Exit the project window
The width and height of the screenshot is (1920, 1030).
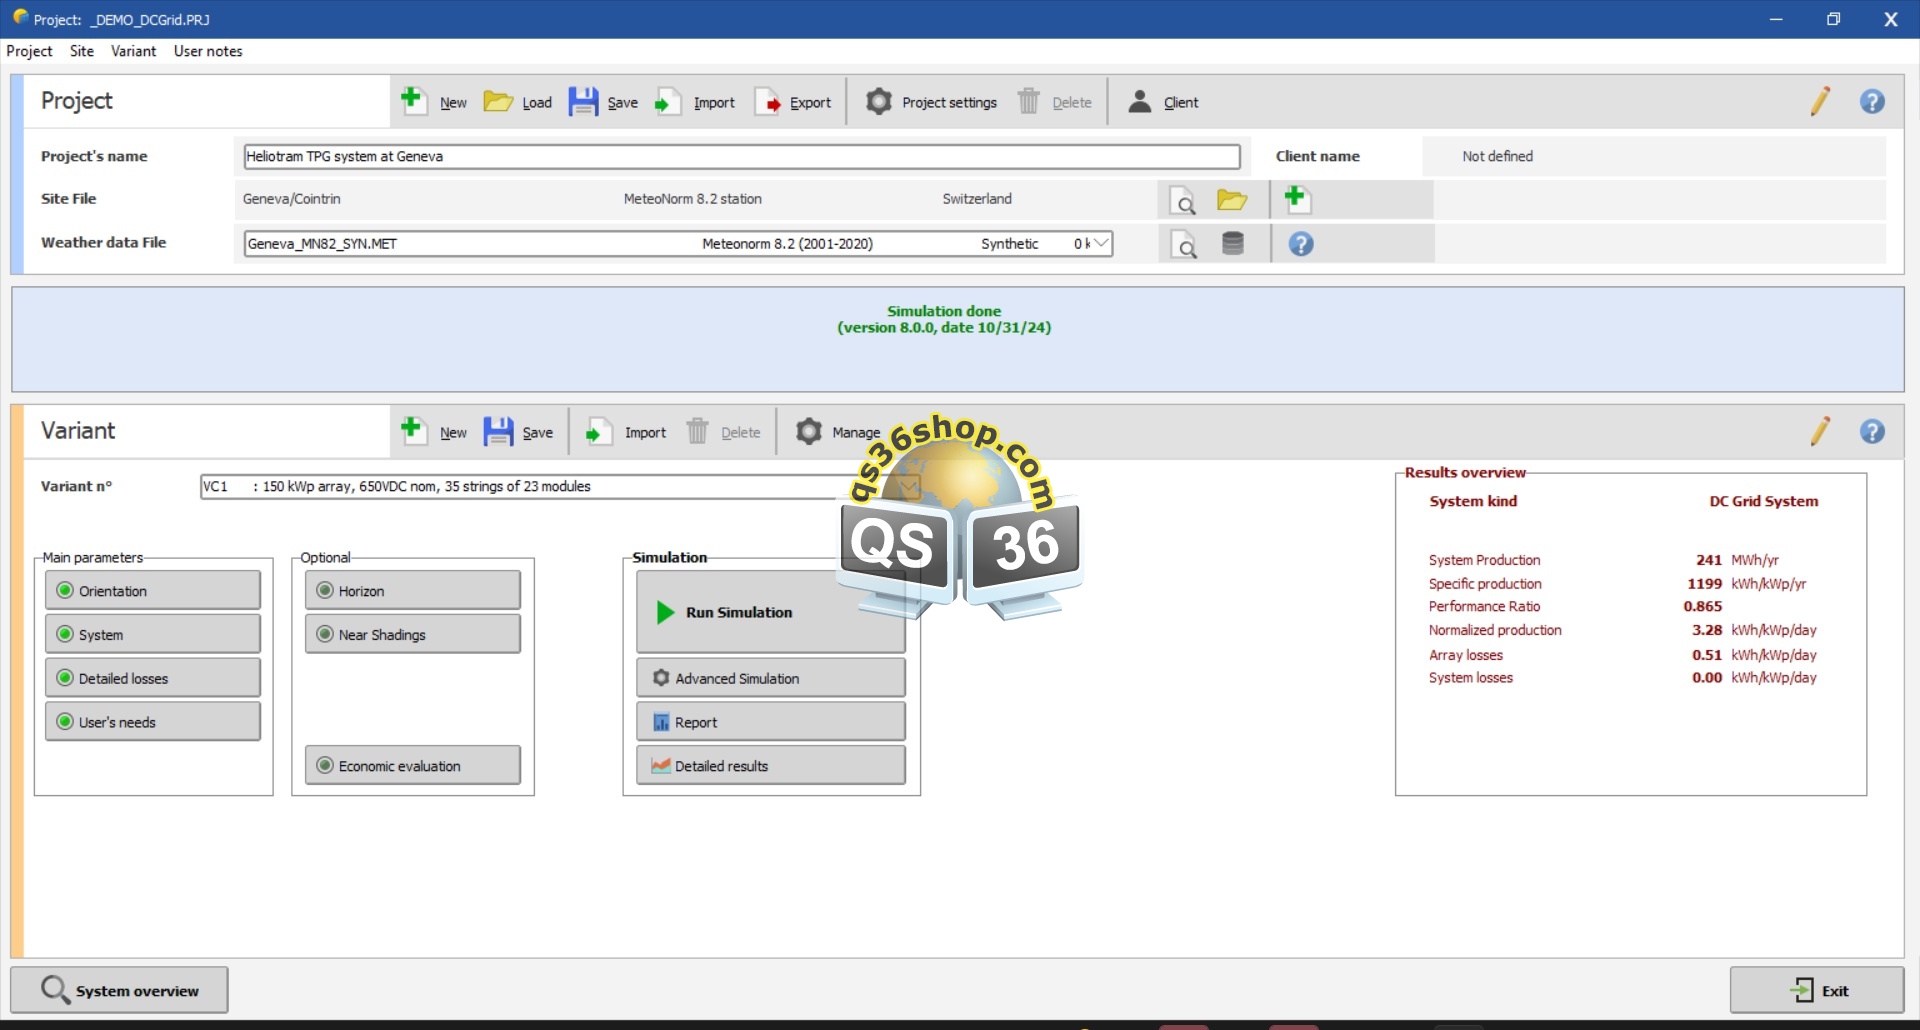pos(1817,990)
